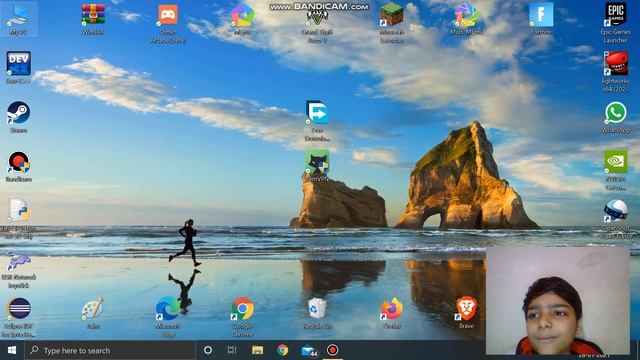Open the My PC desktop icon
This screenshot has height=360, width=640.
pos(18,20)
